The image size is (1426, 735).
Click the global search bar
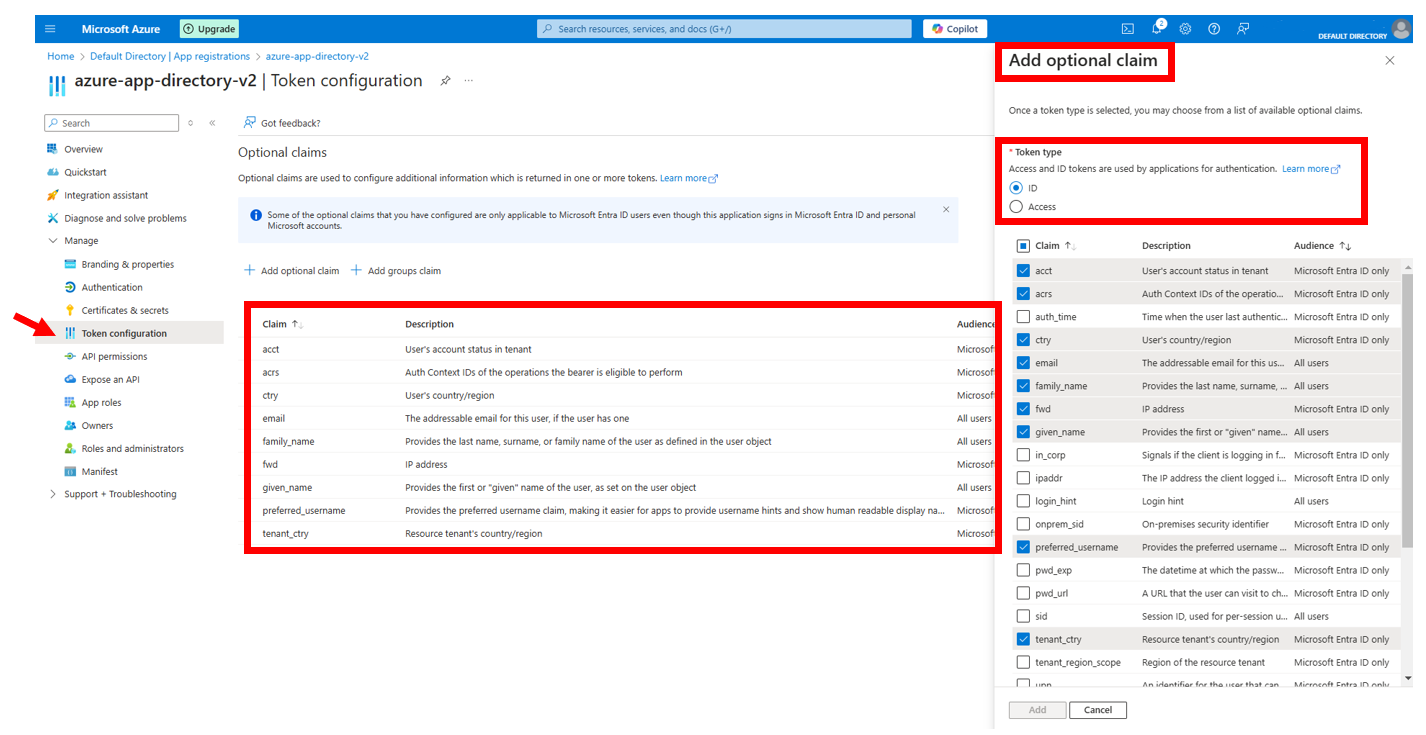pyautogui.click(x=727, y=28)
